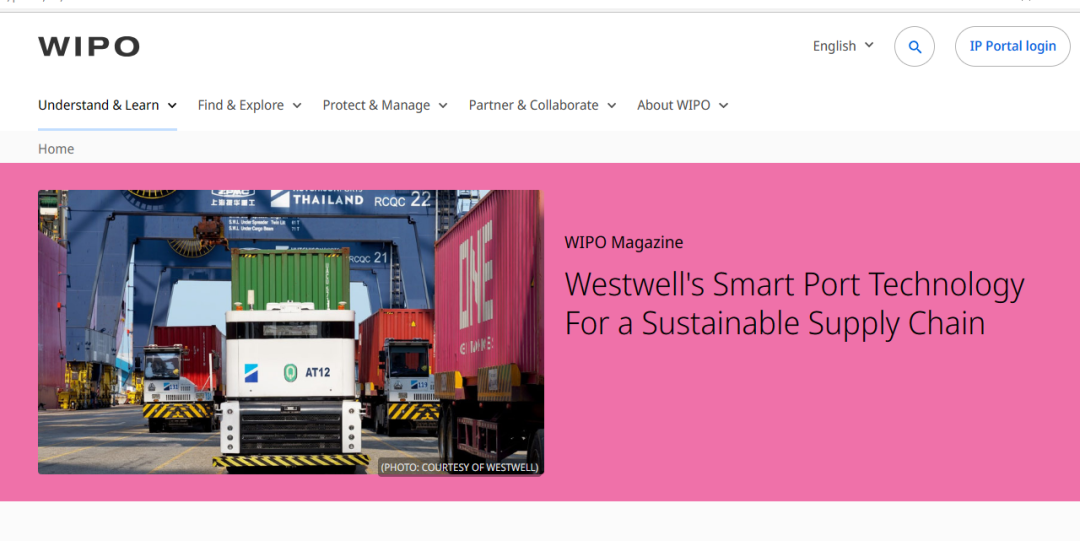
Task: Open the English language selector
Action: [843, 46]
